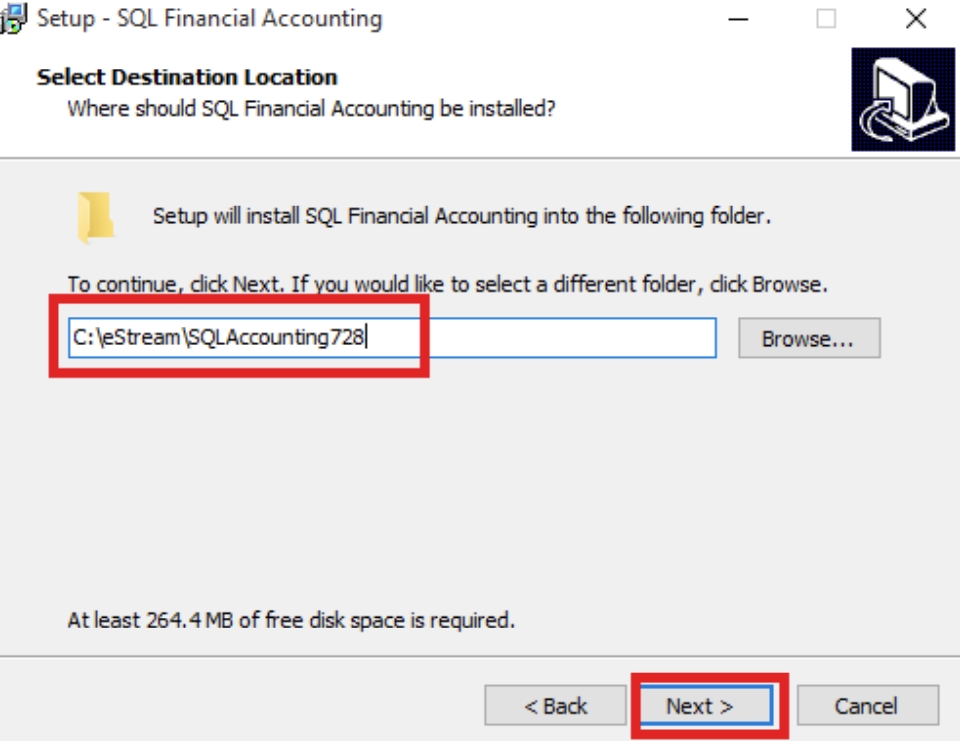Minimize the Setup window
The height and width of the screenshot is (741, 960).
739,19
